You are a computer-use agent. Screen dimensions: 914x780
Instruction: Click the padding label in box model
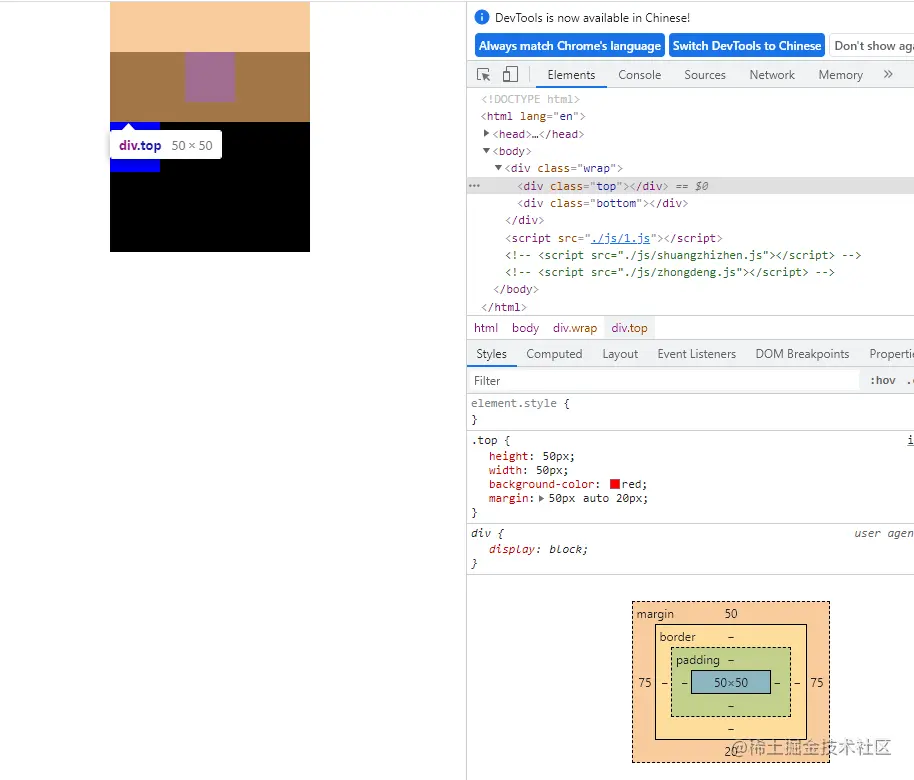point(698,660)
